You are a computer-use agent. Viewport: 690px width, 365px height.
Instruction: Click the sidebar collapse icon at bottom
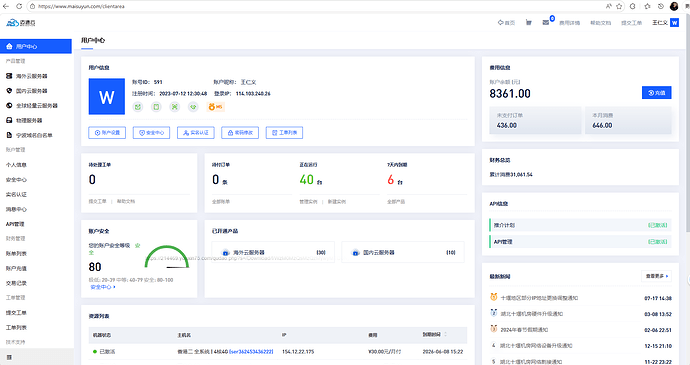pos(9,358)
